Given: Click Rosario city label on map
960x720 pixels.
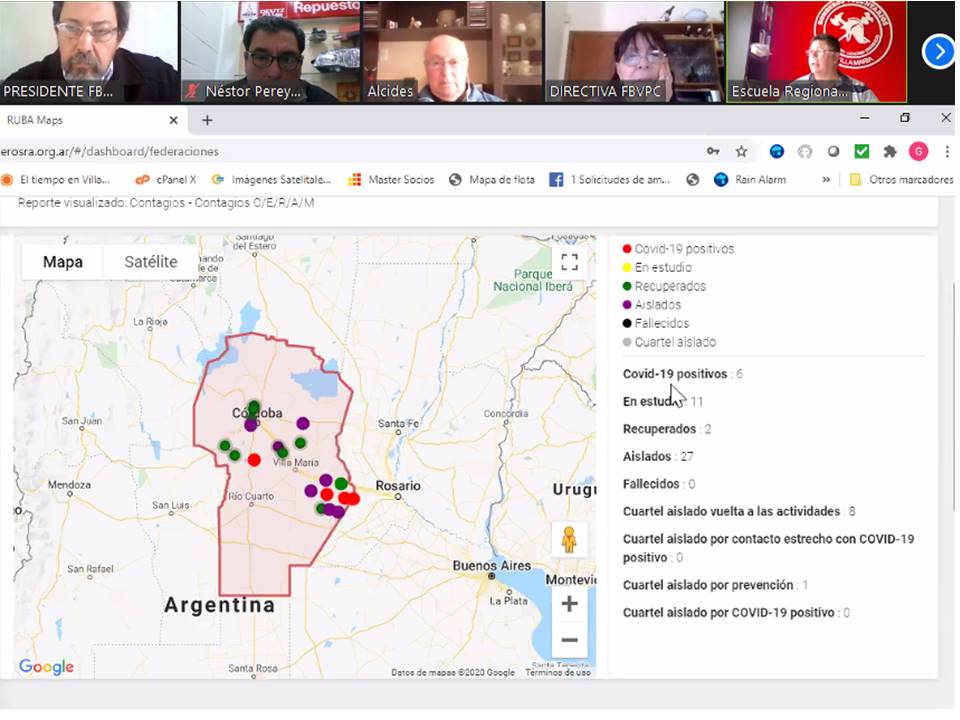Looking at the screenshot, I should (398, 486).
